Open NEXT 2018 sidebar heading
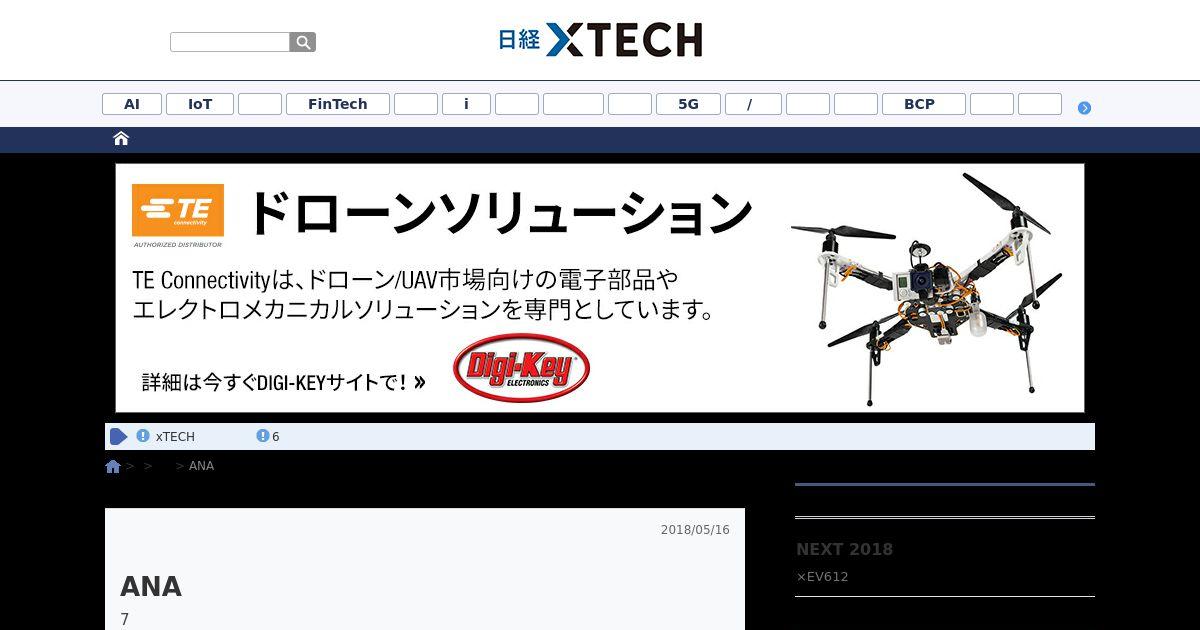The image size is (1200, 630). pyautogui.click(x=844, y=549)
